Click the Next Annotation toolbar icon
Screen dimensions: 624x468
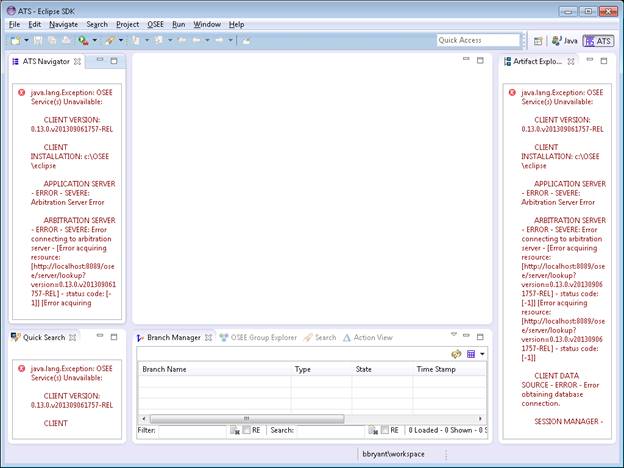pos(136,40)
